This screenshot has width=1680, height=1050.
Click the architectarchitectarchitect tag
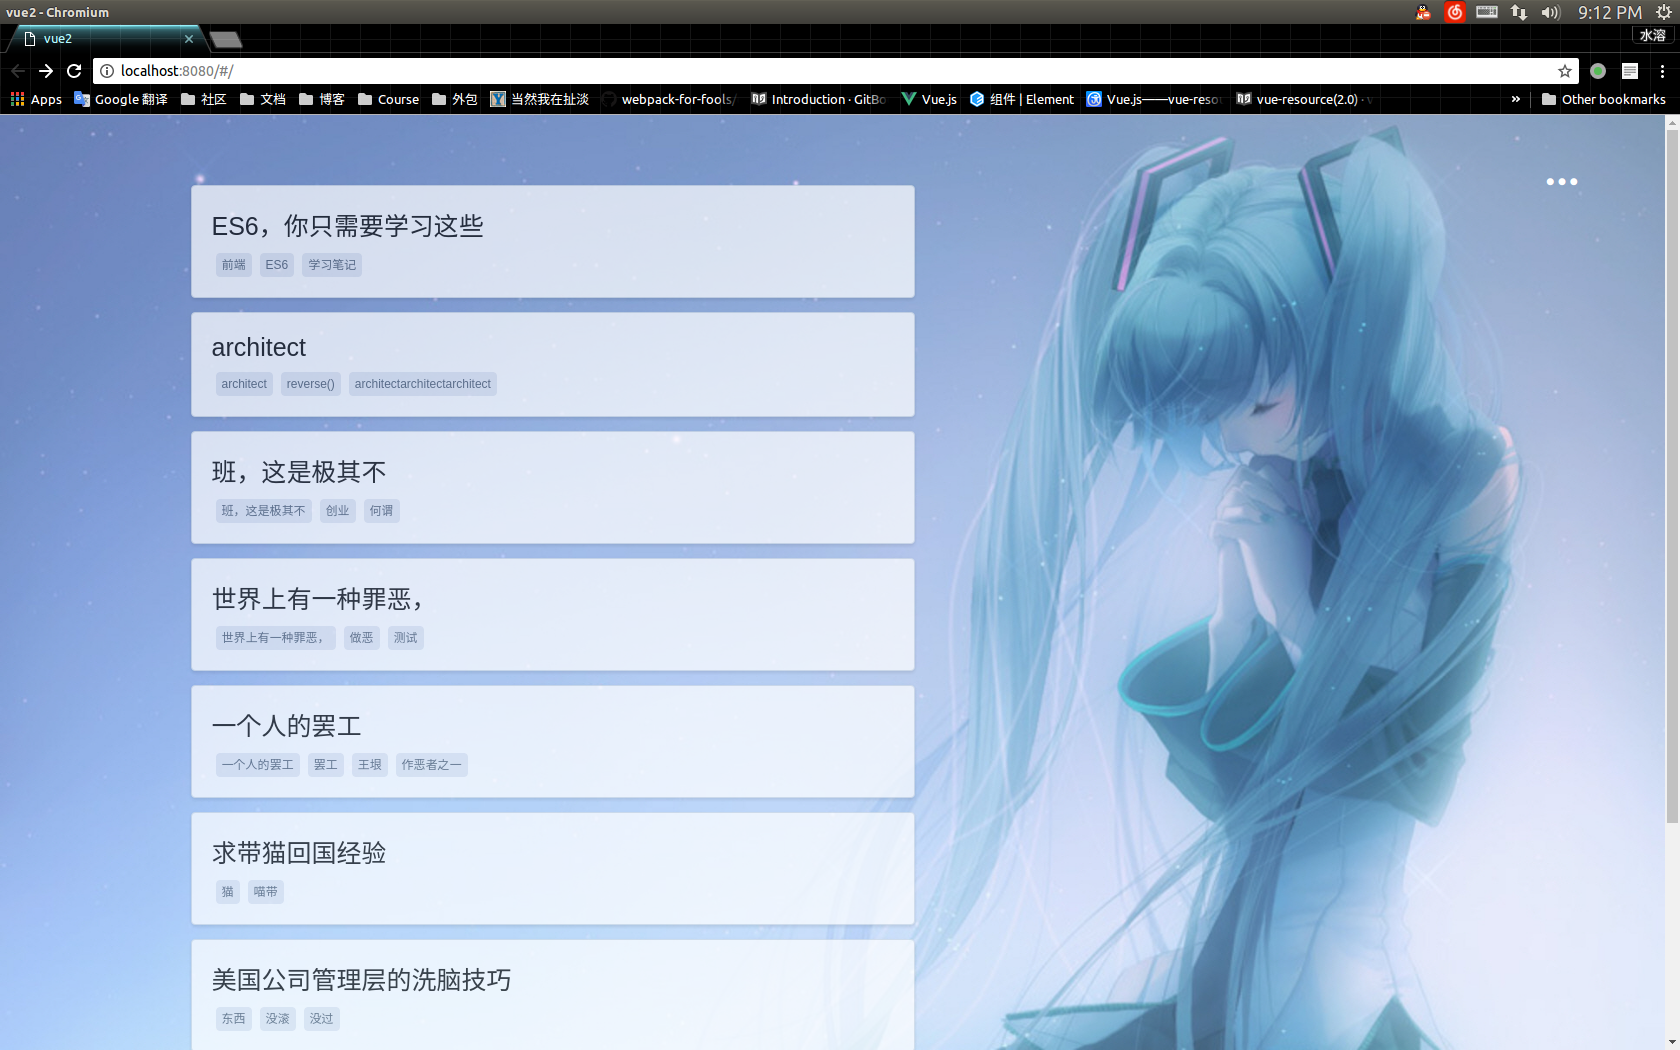[422, 384]
